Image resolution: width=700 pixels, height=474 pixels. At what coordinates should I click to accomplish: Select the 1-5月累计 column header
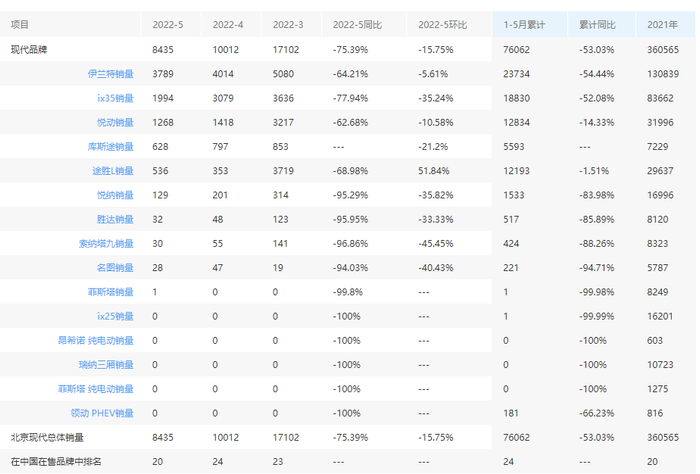click(524, 25)
